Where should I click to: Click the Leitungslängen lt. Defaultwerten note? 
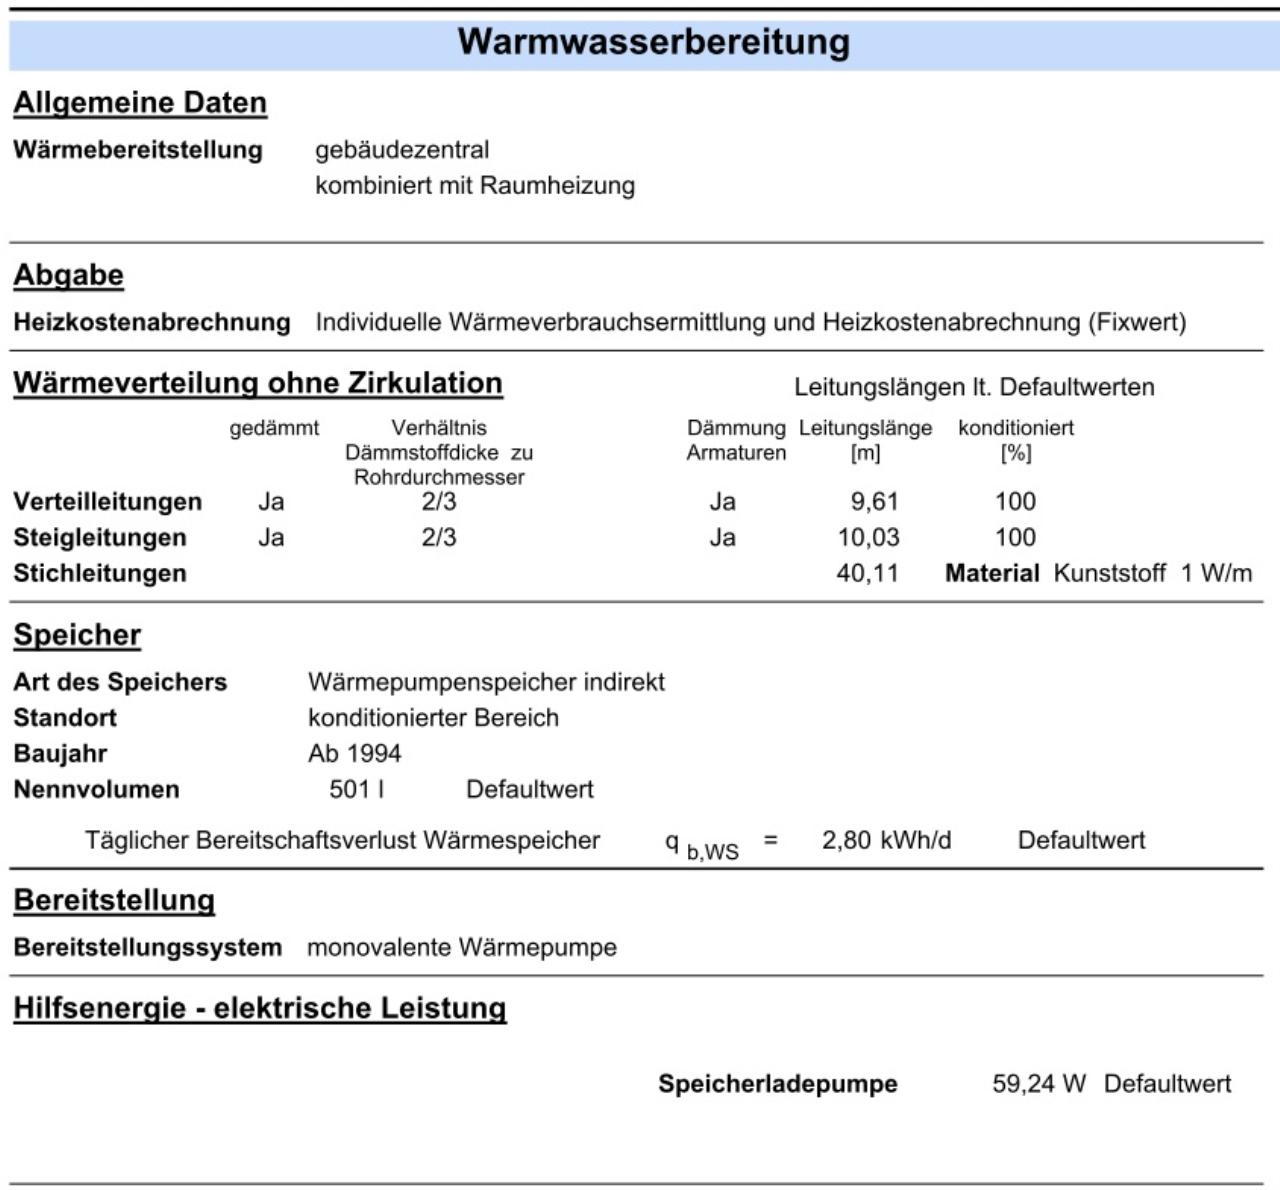[x=974, y=387]
